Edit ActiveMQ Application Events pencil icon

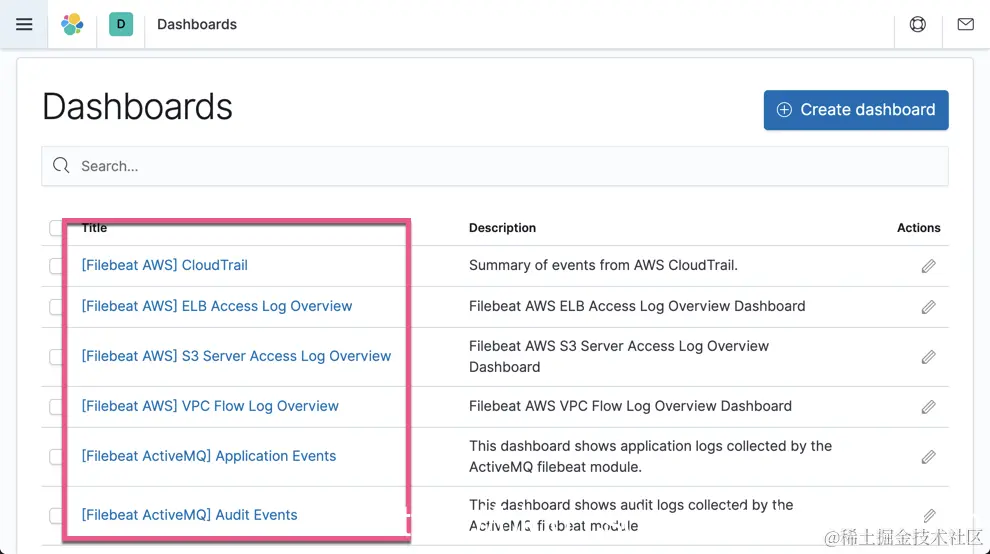click(x=928, y=457)
